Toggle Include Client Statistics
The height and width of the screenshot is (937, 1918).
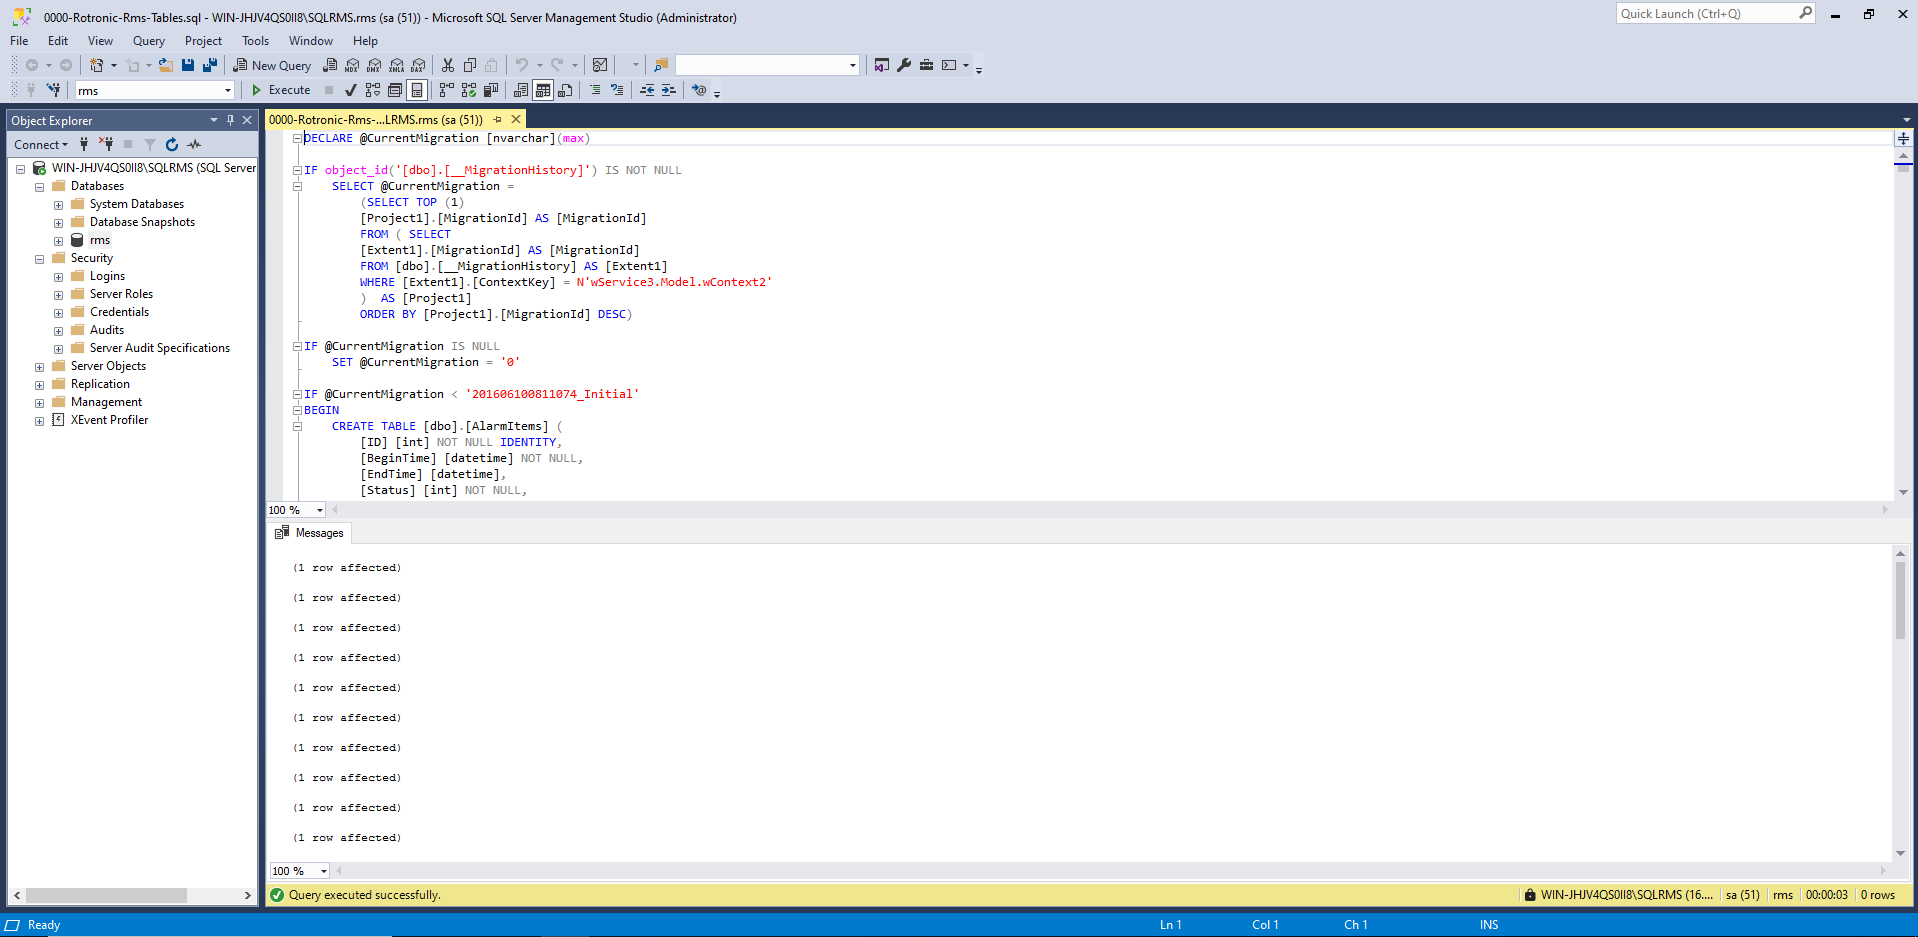[491, 90]
